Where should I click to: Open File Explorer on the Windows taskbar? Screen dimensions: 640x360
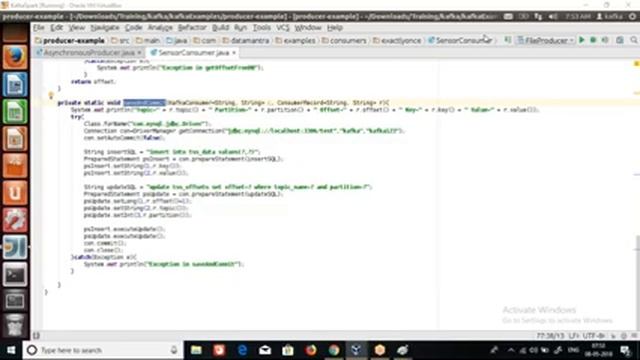click(x=196, y=350)
